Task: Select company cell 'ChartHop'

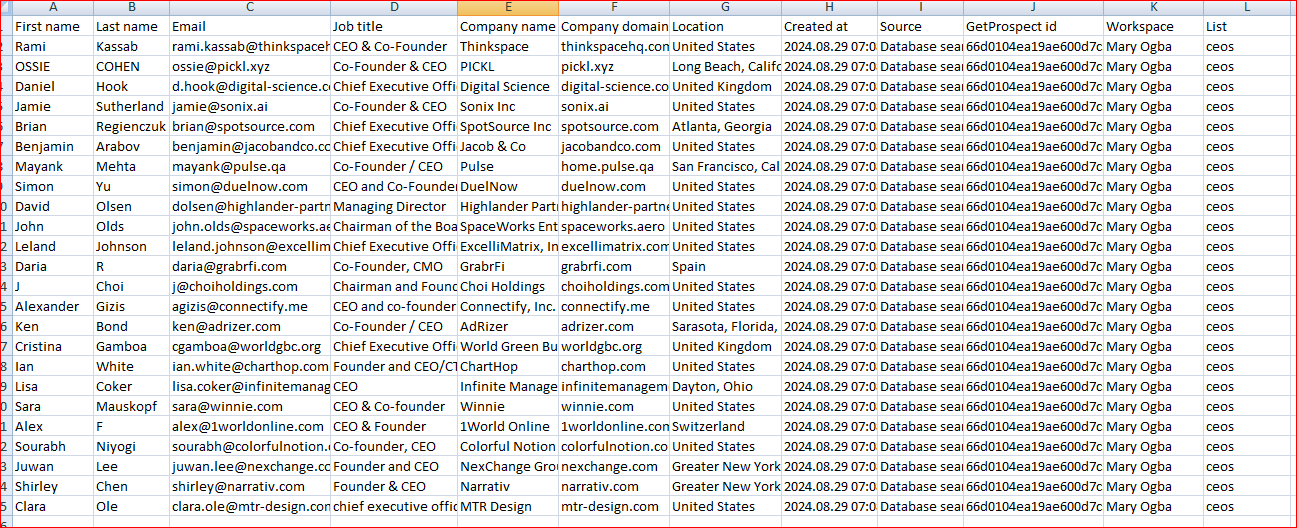Action: tap(508, 366)
